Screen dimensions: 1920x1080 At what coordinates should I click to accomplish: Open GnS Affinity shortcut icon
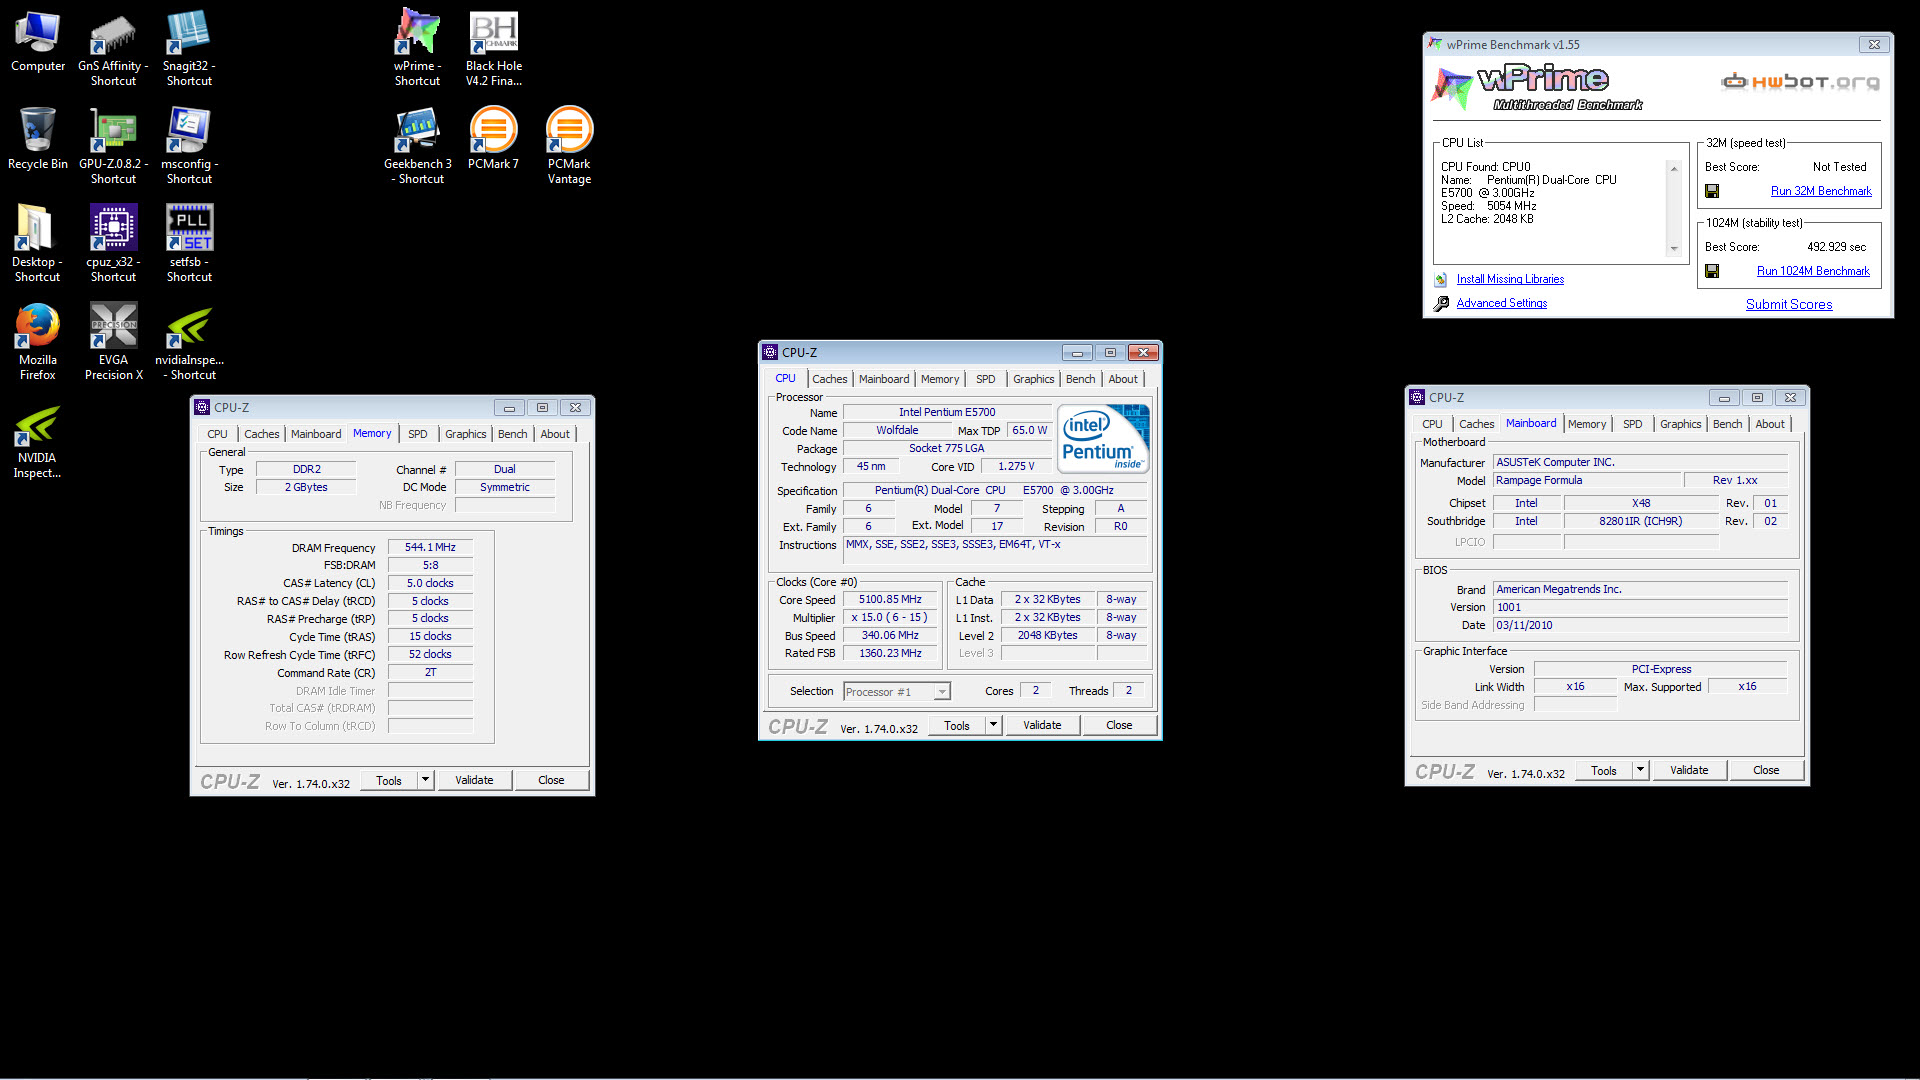(113, 48)
